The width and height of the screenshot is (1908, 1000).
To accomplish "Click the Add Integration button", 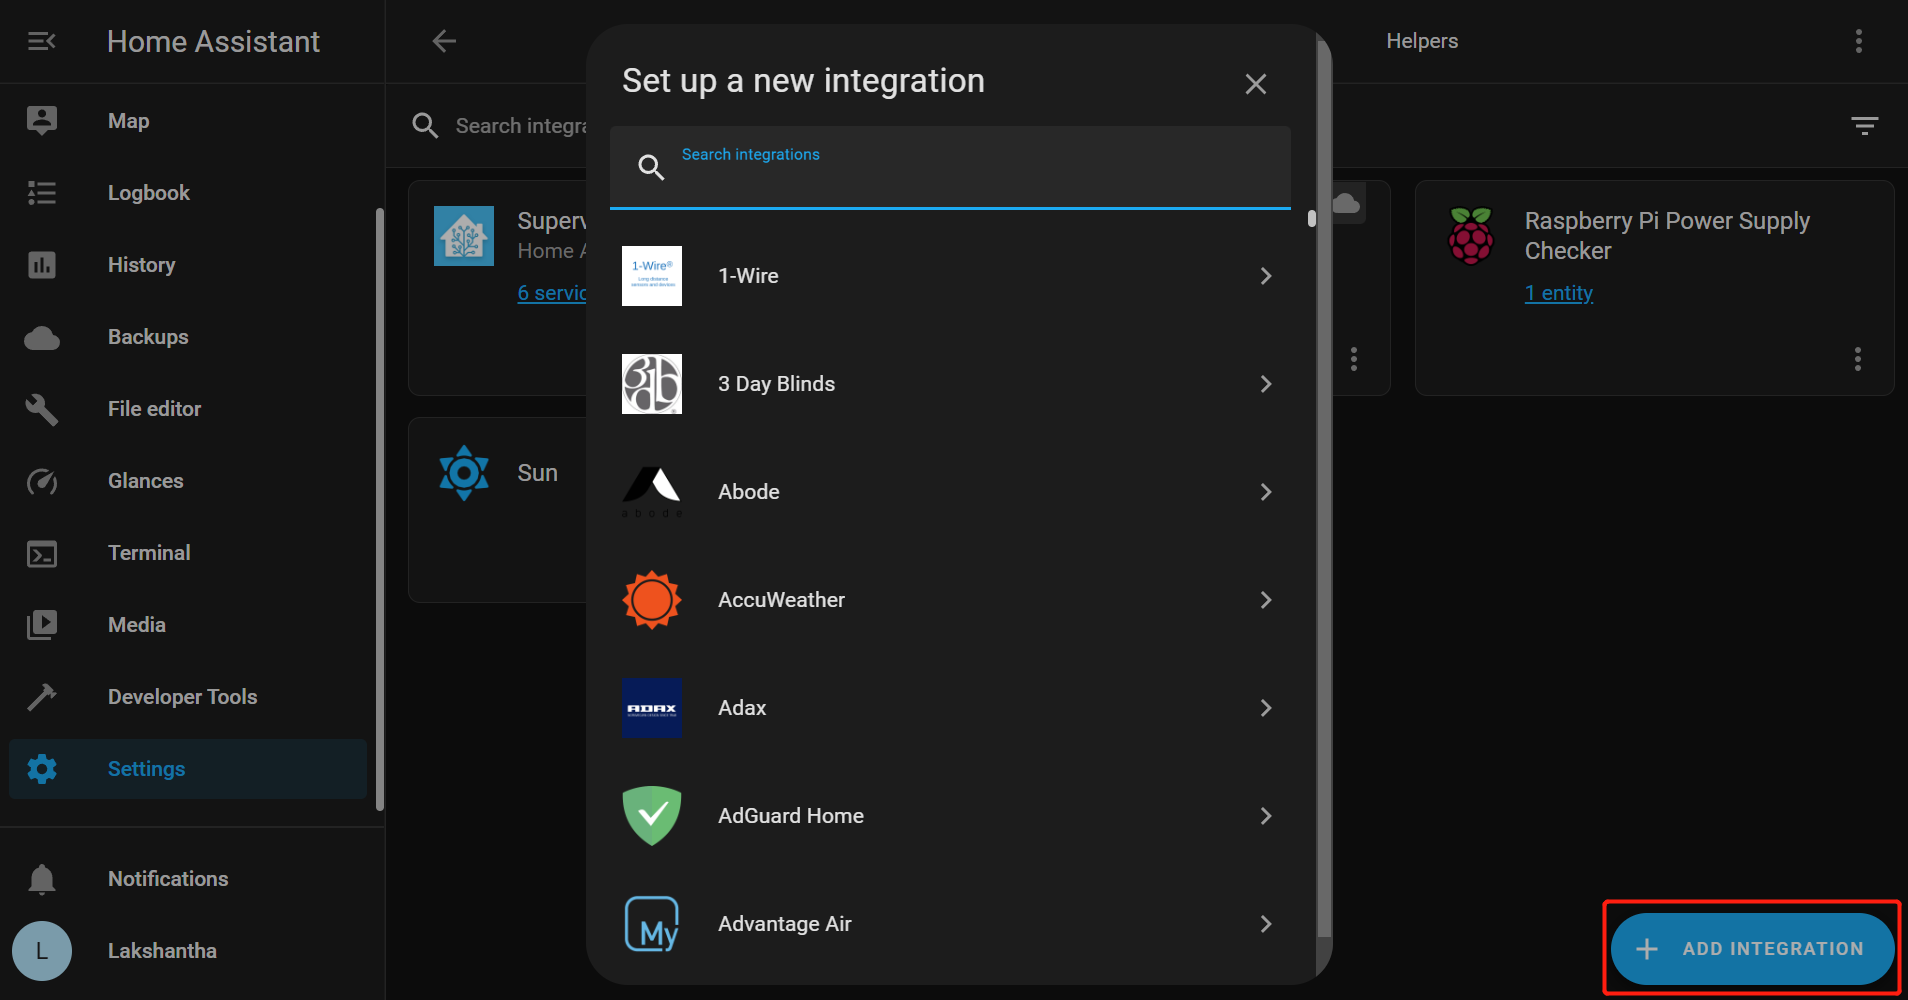I will (1752, 949).
